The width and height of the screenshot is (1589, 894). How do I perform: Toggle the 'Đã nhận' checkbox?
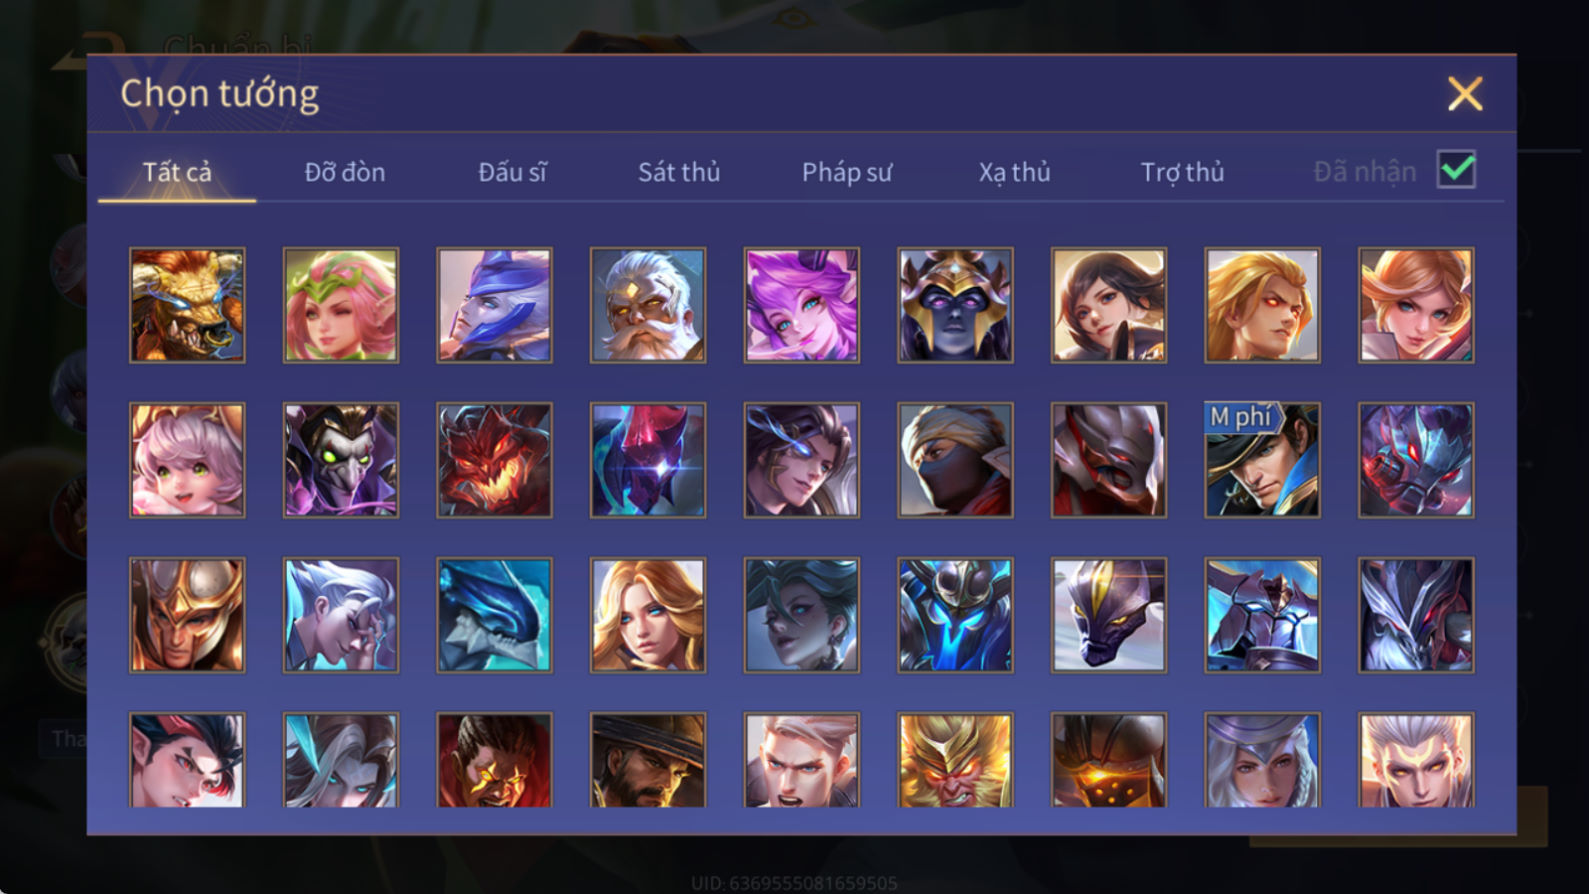click(x=1456, y=170)
